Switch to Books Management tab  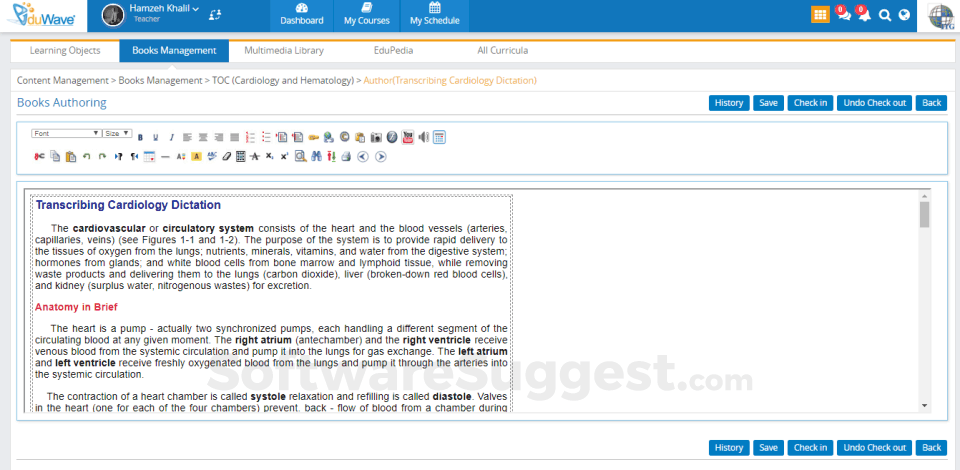[x=174, y=51]
